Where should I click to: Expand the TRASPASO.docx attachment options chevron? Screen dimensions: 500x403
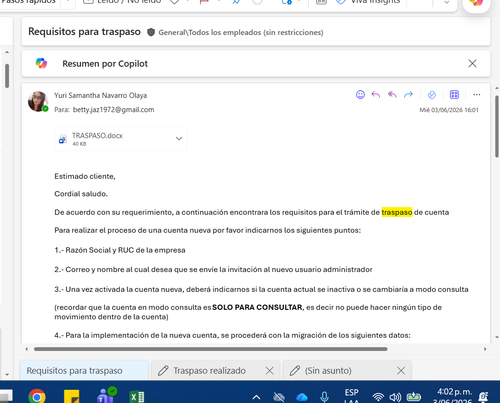pyautogui.click(x=179, y=138)
